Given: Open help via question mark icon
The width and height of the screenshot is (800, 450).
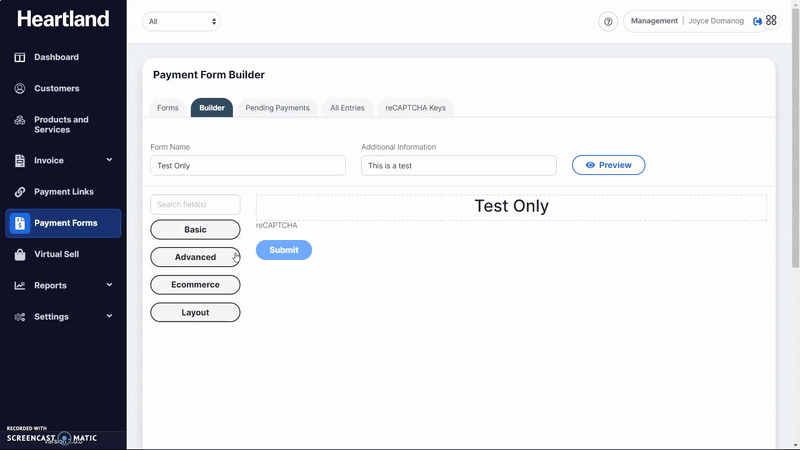Looking at the screenshot, I should point(608,21).
